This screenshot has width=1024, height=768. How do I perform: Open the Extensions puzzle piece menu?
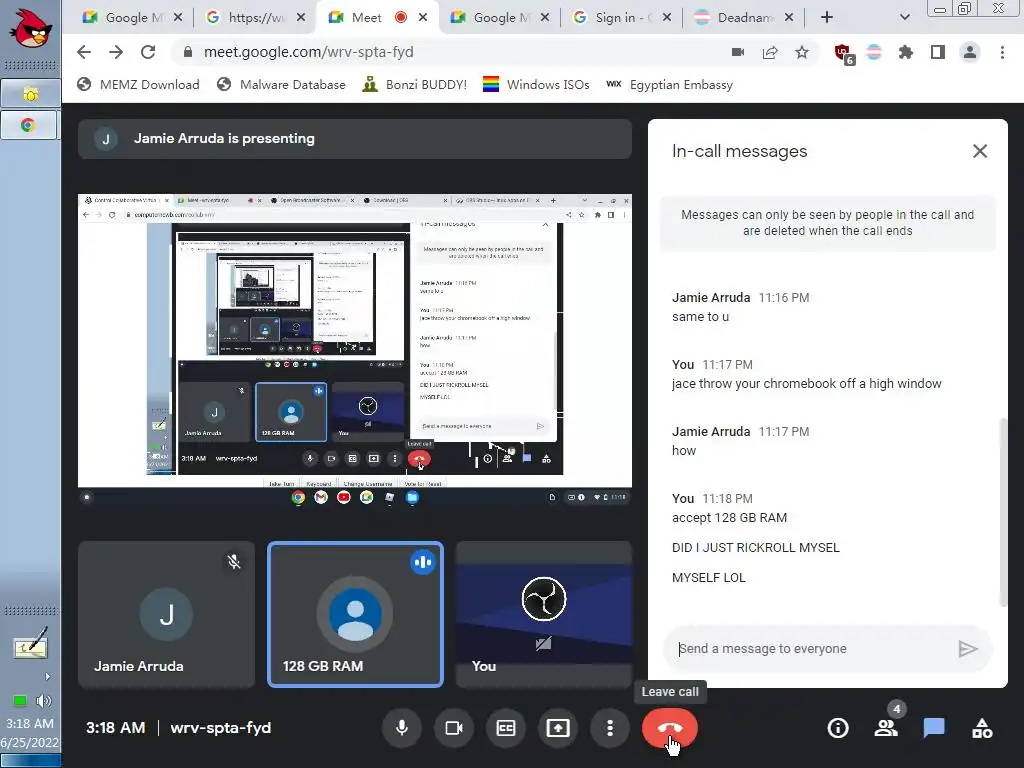coord(906,52)
